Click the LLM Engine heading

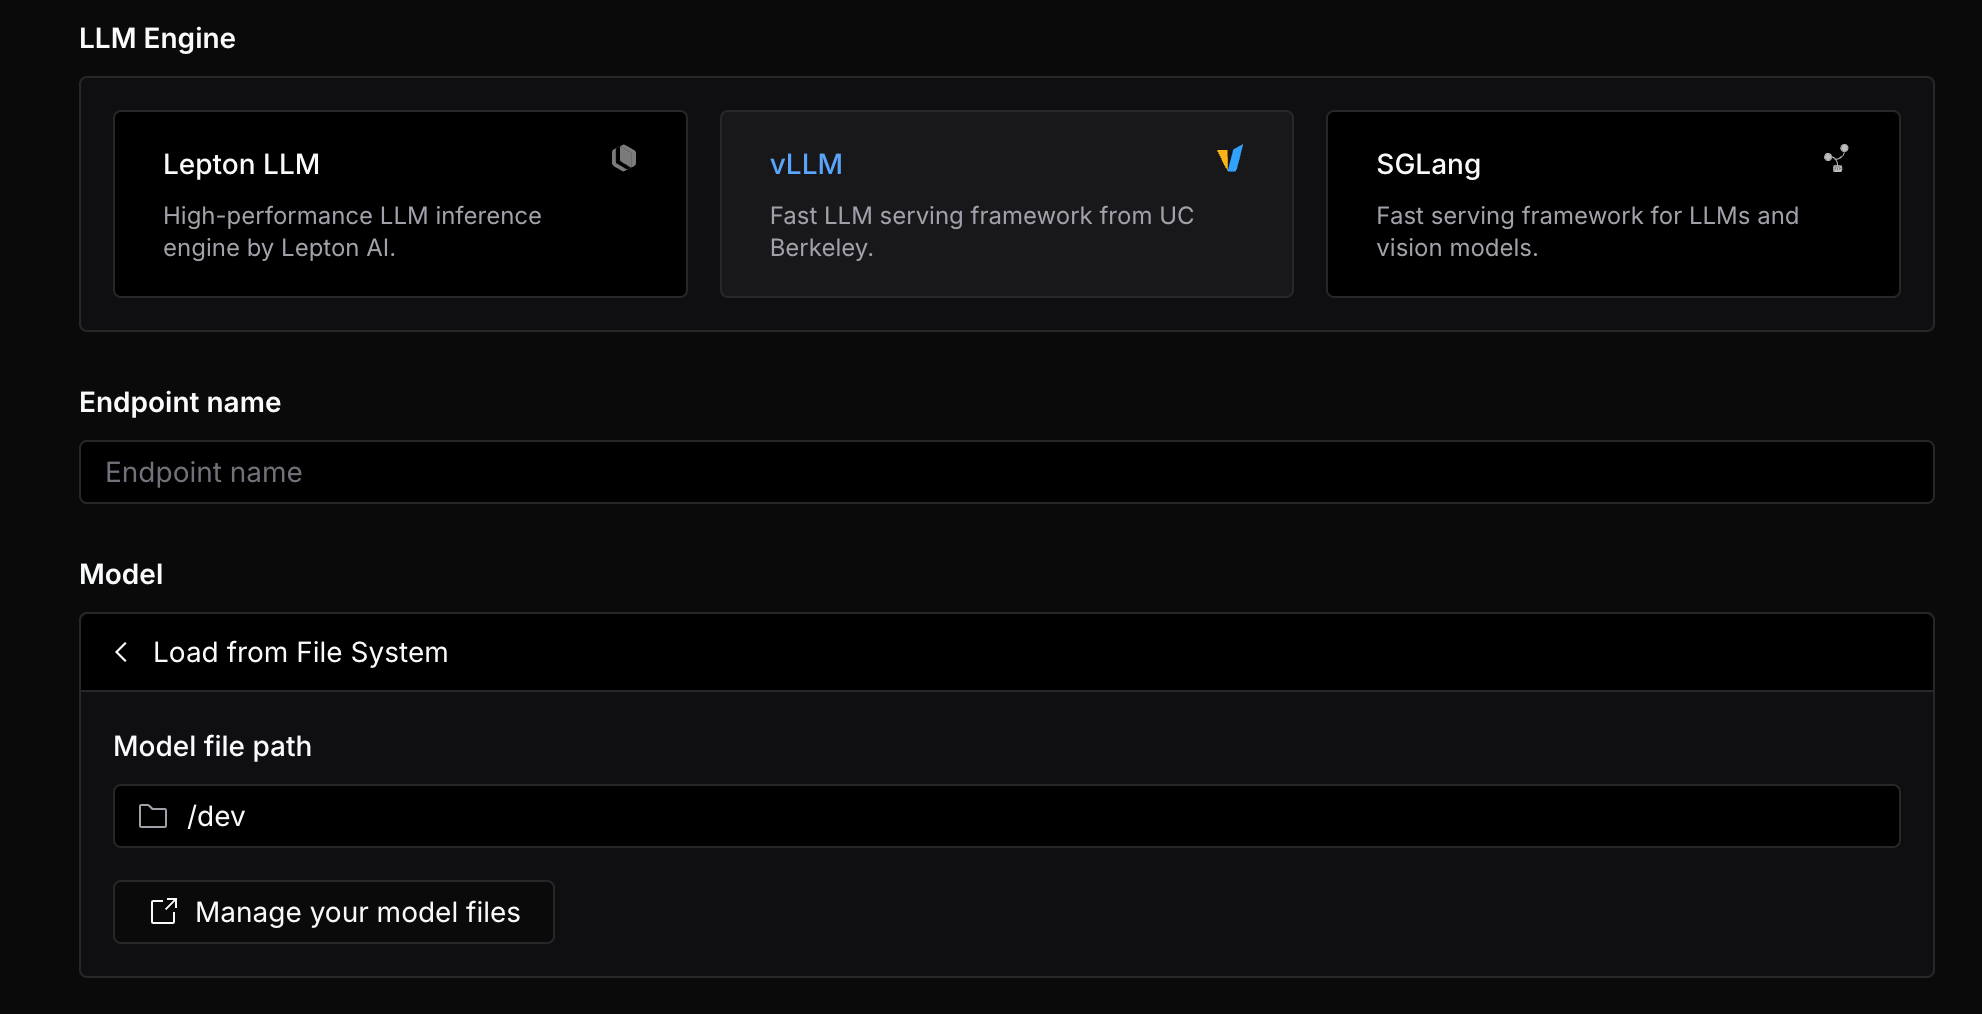coord(157,38)
